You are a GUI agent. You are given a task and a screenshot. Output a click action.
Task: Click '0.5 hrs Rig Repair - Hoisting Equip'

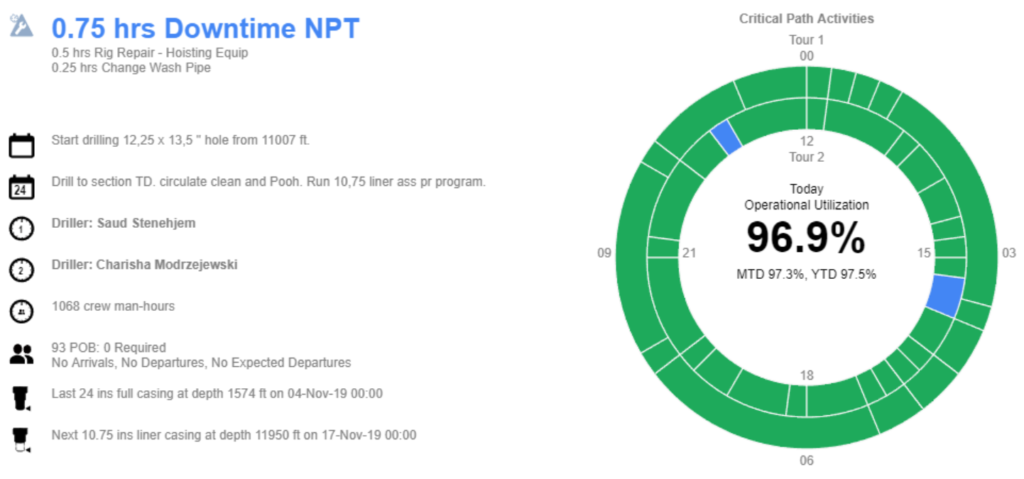pyautogui.click(x=150, y=53)
